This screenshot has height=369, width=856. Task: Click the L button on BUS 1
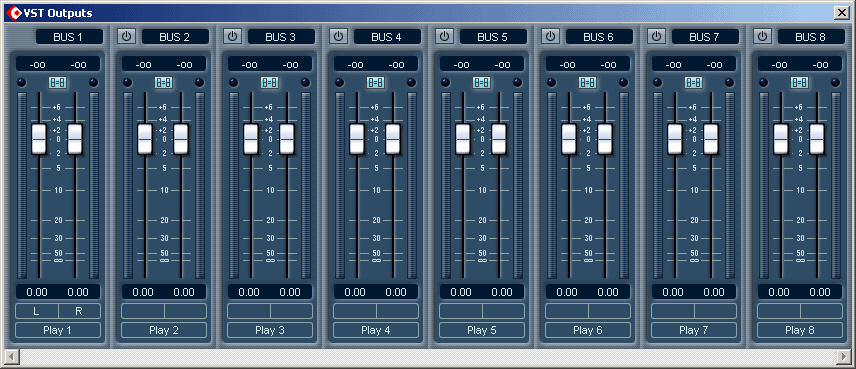pyautogui.click(x=37, y=311)
